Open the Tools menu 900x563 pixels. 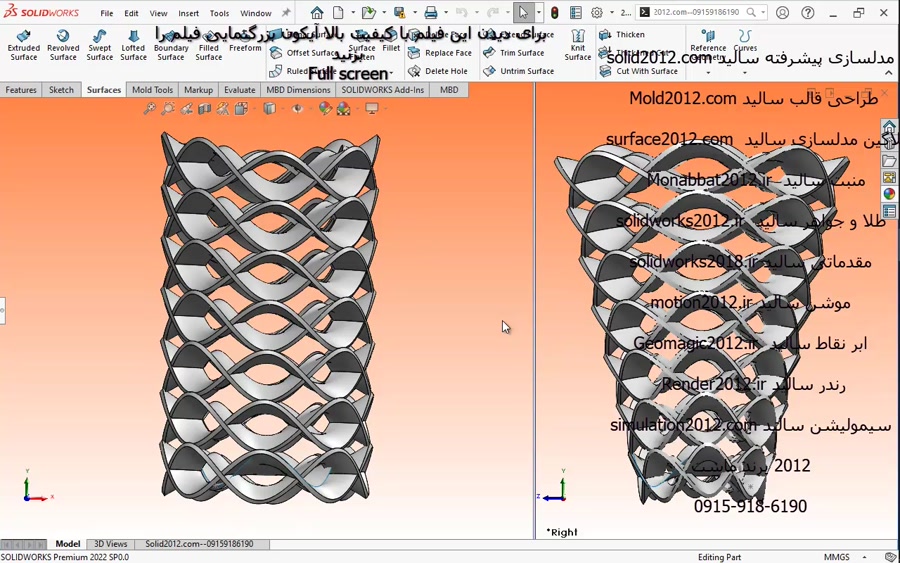click(219, 13)
